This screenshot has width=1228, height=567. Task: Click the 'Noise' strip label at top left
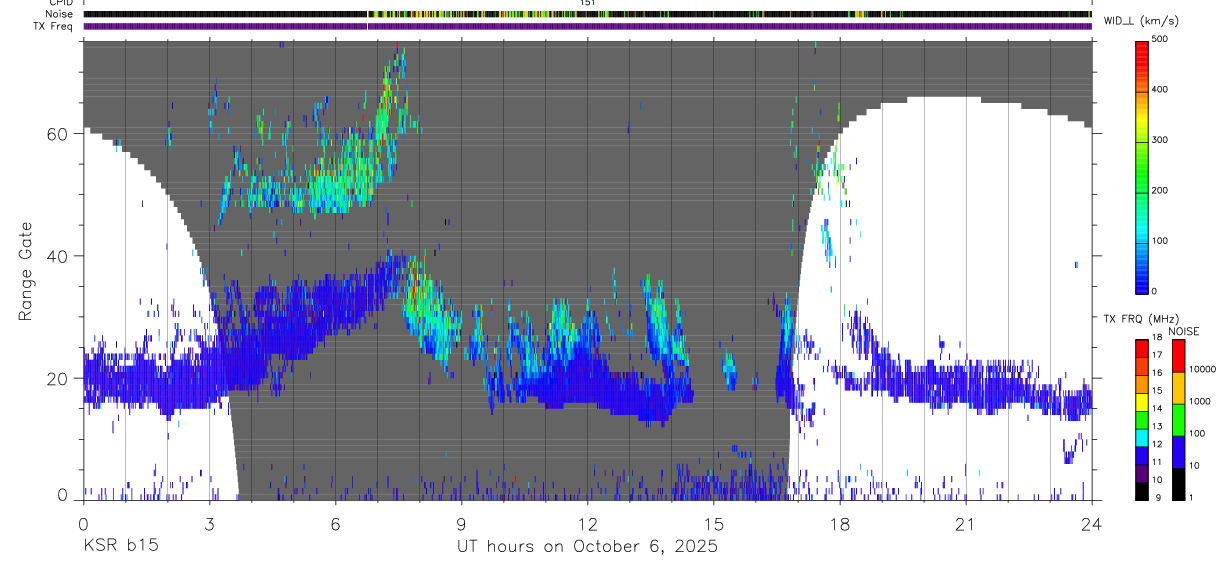click(x=58, y=14)
